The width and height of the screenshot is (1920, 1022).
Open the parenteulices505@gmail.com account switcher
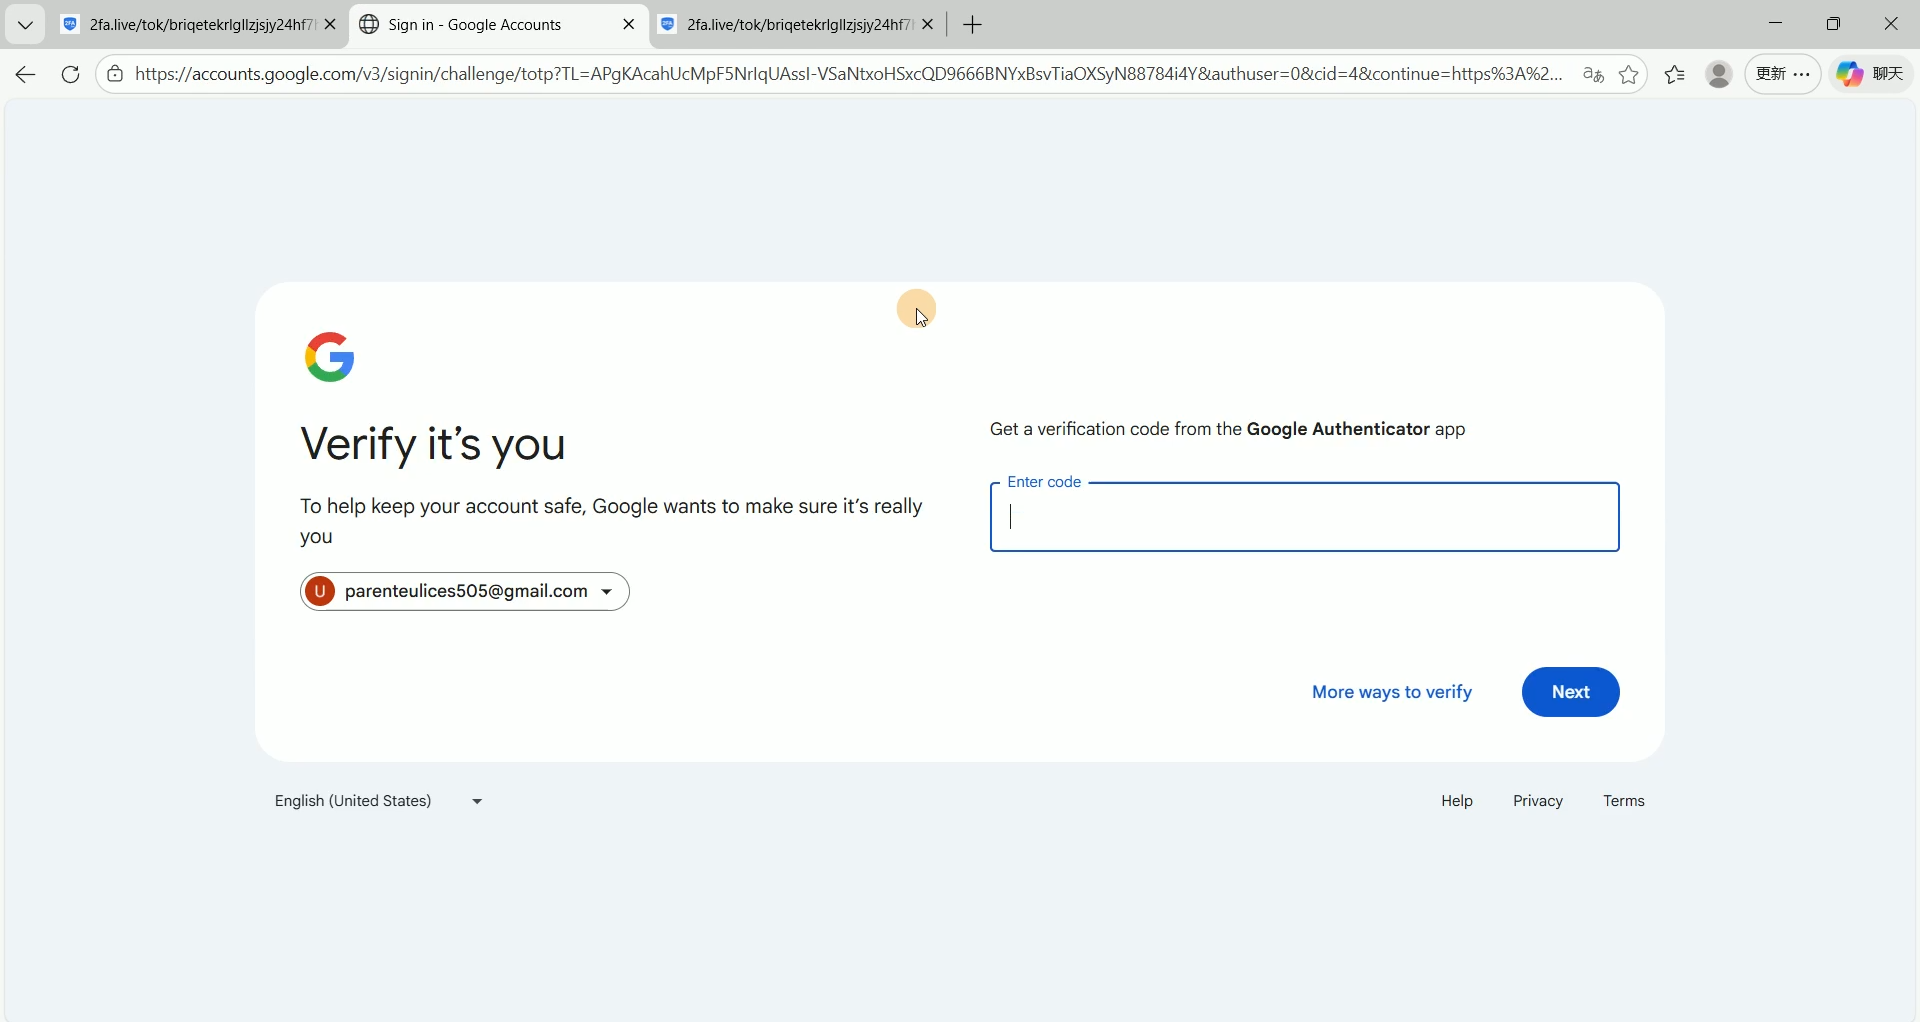[x=465, y=592]
